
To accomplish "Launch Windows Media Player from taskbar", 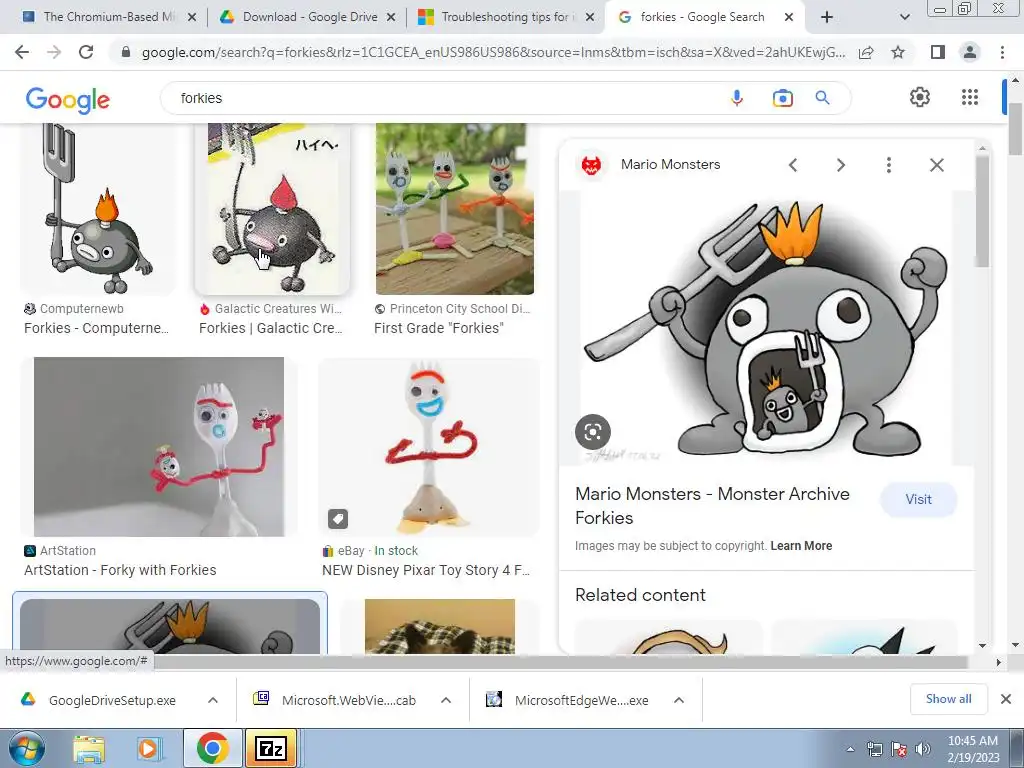I will click(148, 748).
